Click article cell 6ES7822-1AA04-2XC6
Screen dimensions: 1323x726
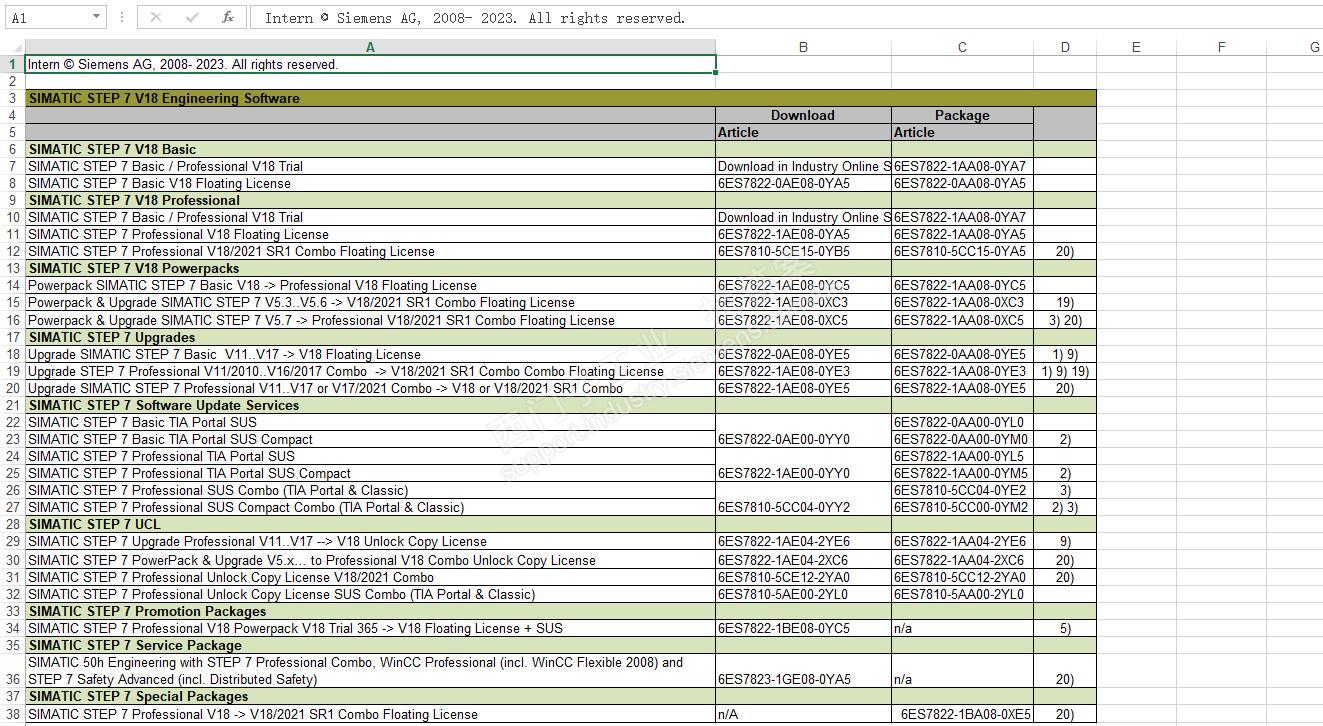[962, 560]
